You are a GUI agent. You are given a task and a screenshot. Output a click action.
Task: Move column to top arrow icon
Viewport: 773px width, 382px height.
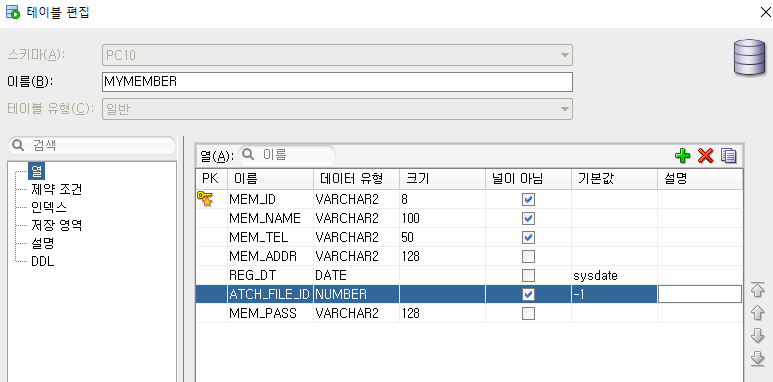point(757,290)
